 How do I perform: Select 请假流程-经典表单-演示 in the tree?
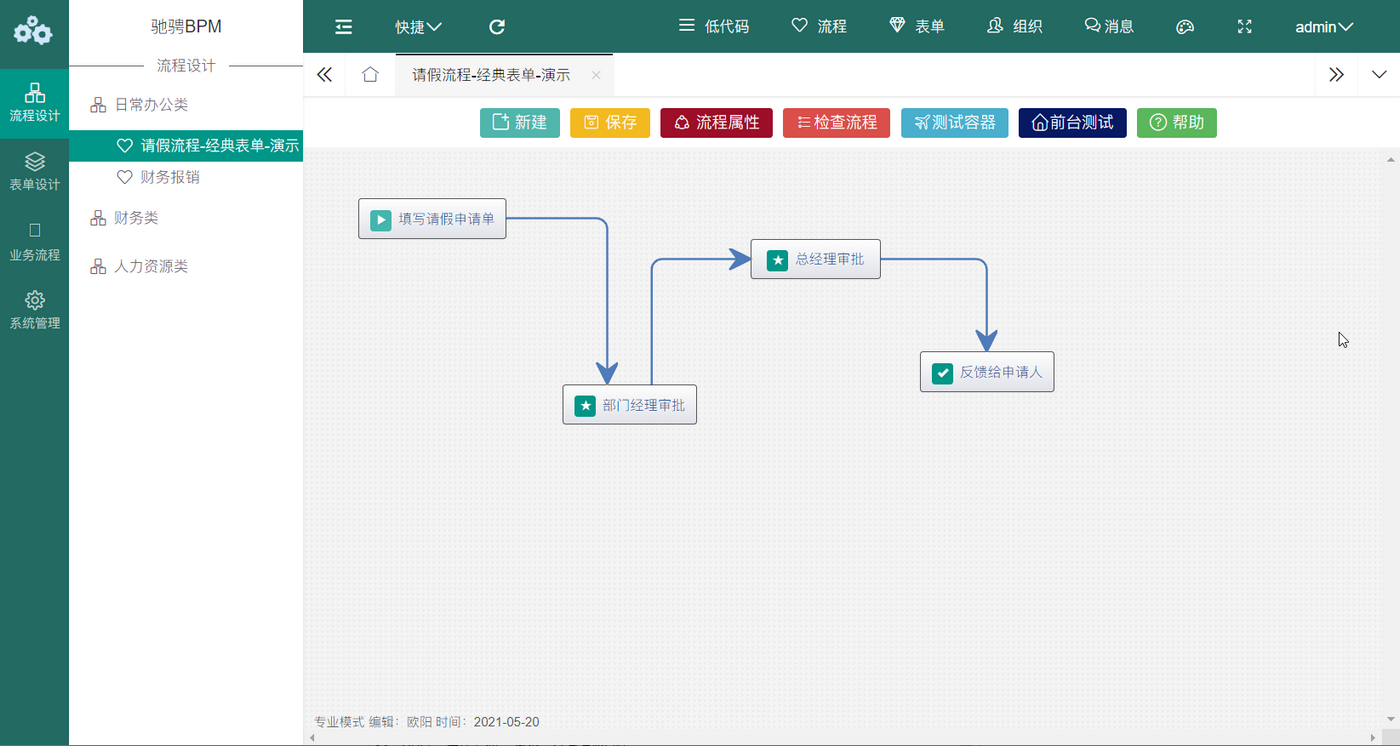tap(186, 146)
